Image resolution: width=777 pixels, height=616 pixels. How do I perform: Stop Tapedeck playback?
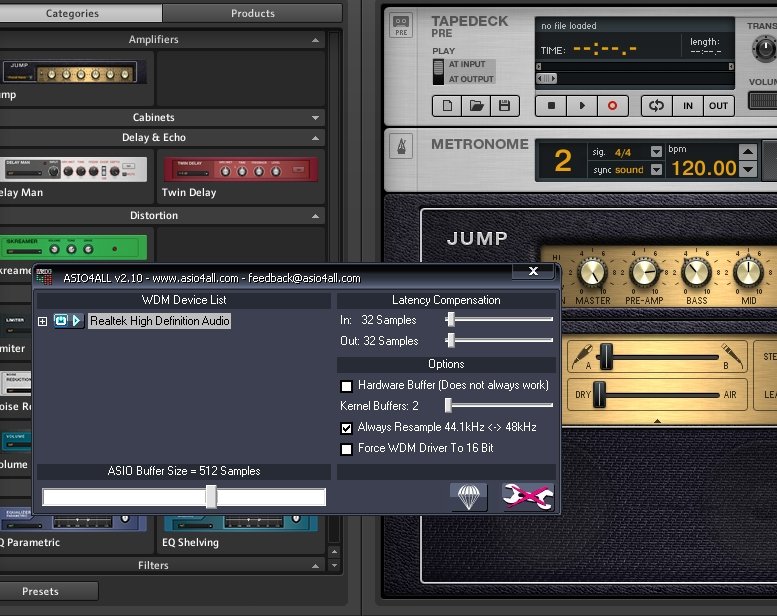(551, 106)
